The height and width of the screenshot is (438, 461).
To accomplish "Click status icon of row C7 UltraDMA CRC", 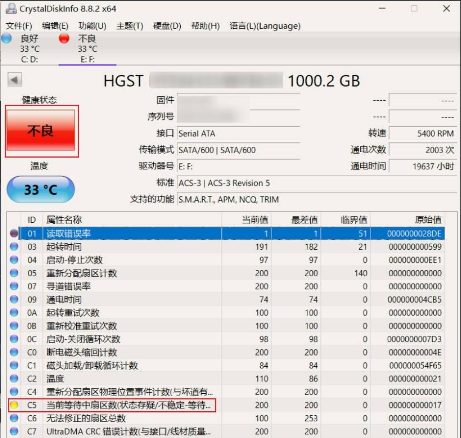I will coord(14,431).
